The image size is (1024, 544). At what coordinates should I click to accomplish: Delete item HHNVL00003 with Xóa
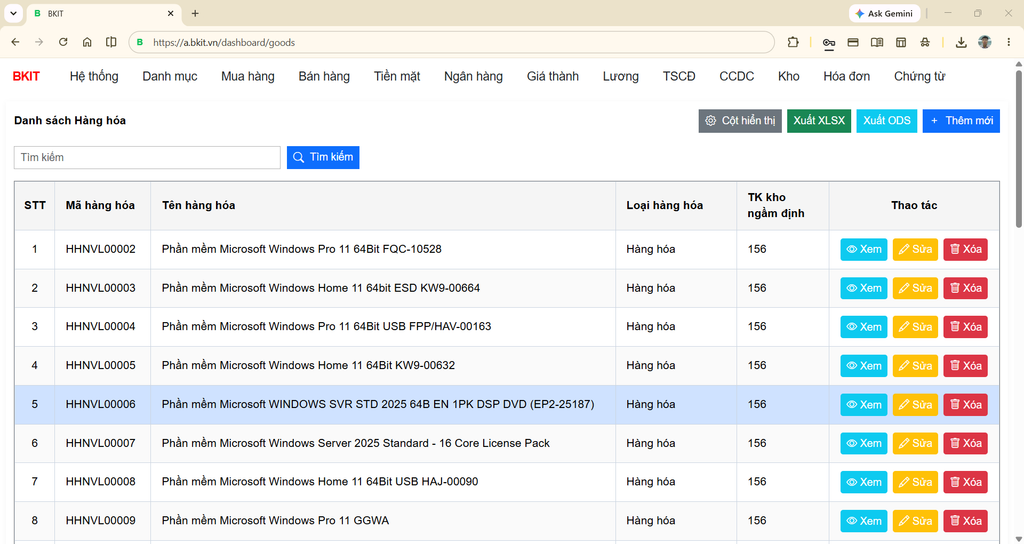tap(965, 288)
